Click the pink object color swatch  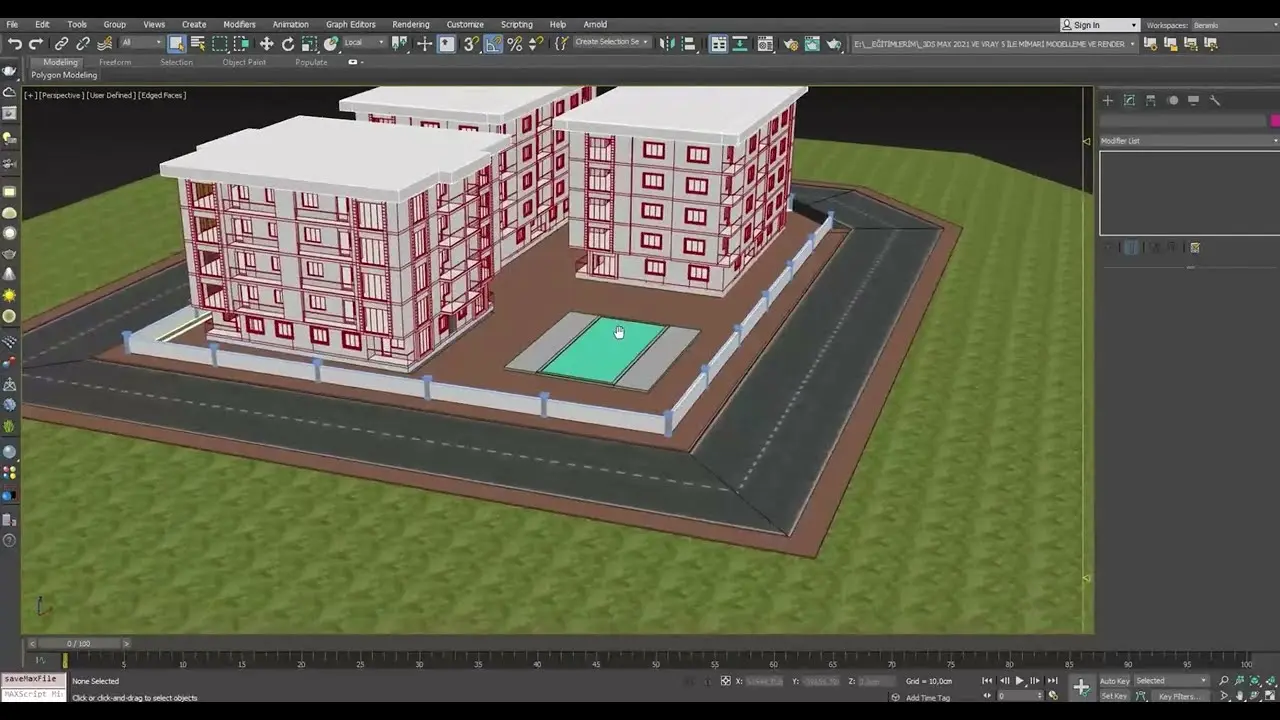[x=1275, y=121]
